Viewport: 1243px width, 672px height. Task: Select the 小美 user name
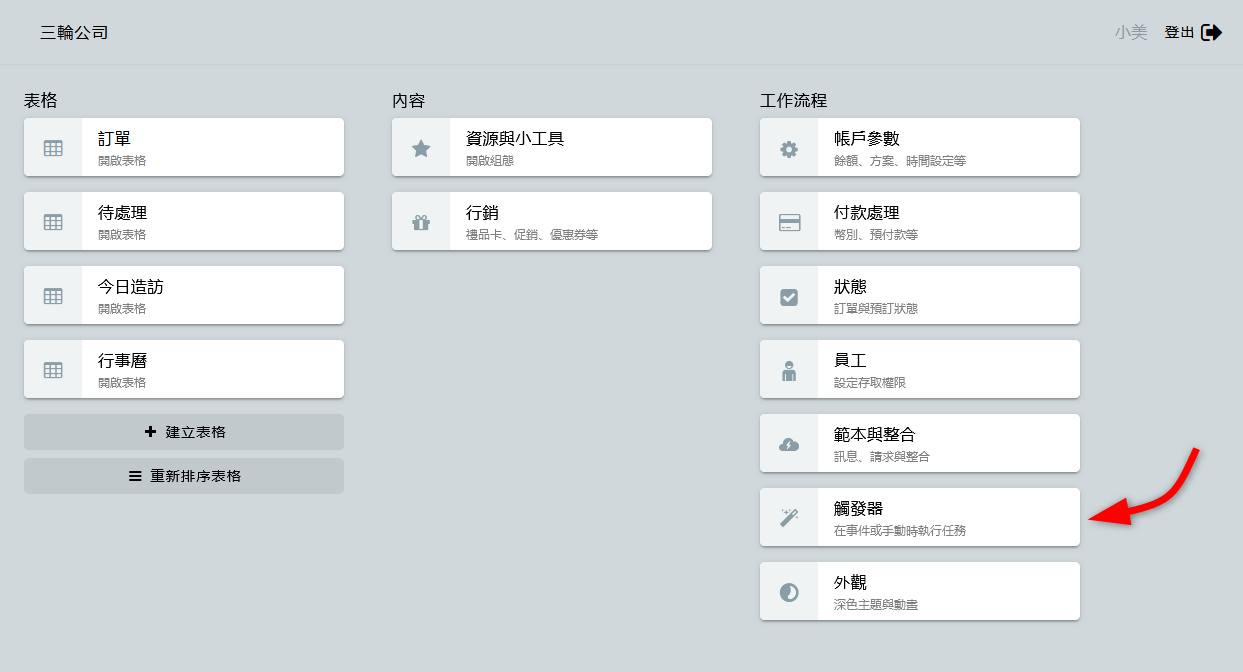(x=1131, y=33)
